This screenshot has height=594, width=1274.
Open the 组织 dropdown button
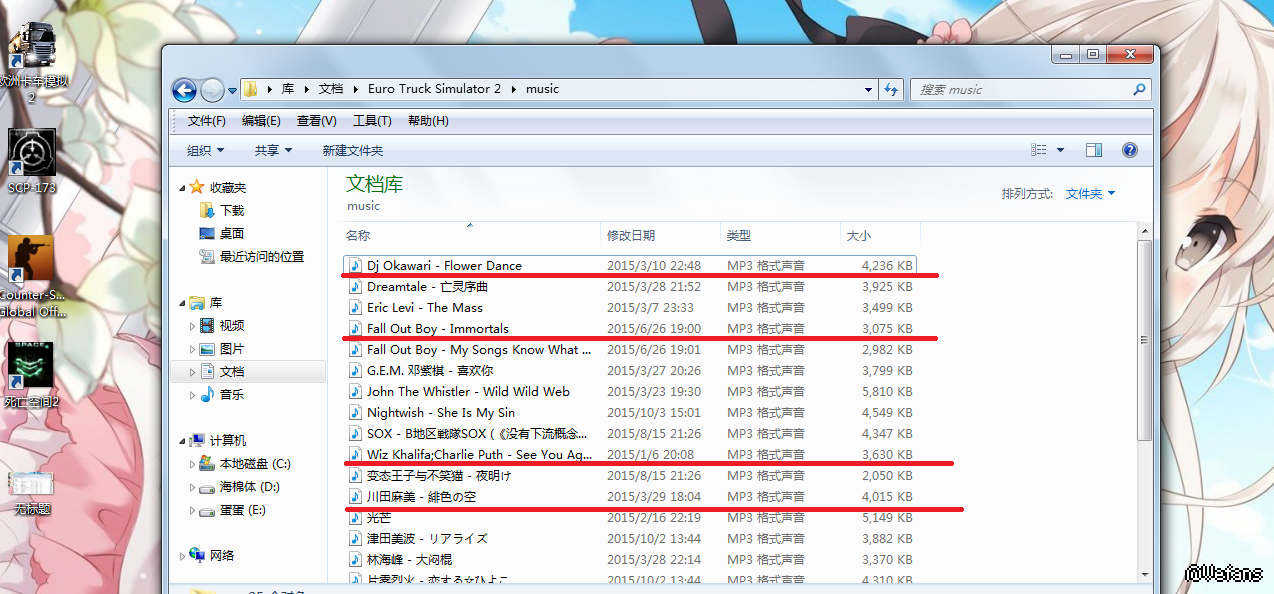coord(206,150)
